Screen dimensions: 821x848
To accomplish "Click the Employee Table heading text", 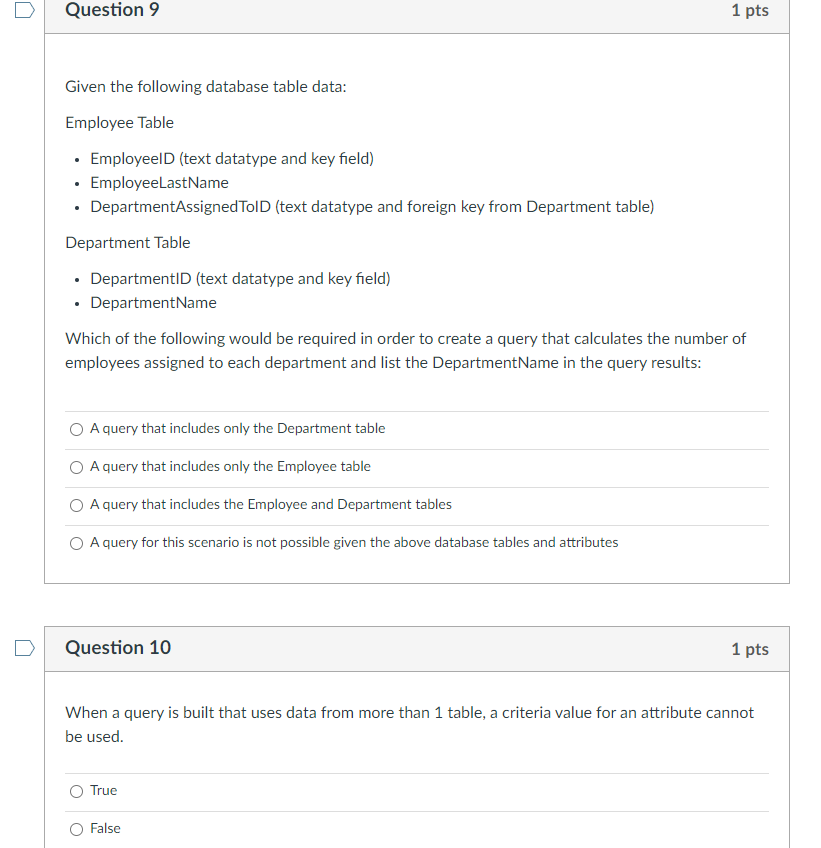I will click(119, 122).
